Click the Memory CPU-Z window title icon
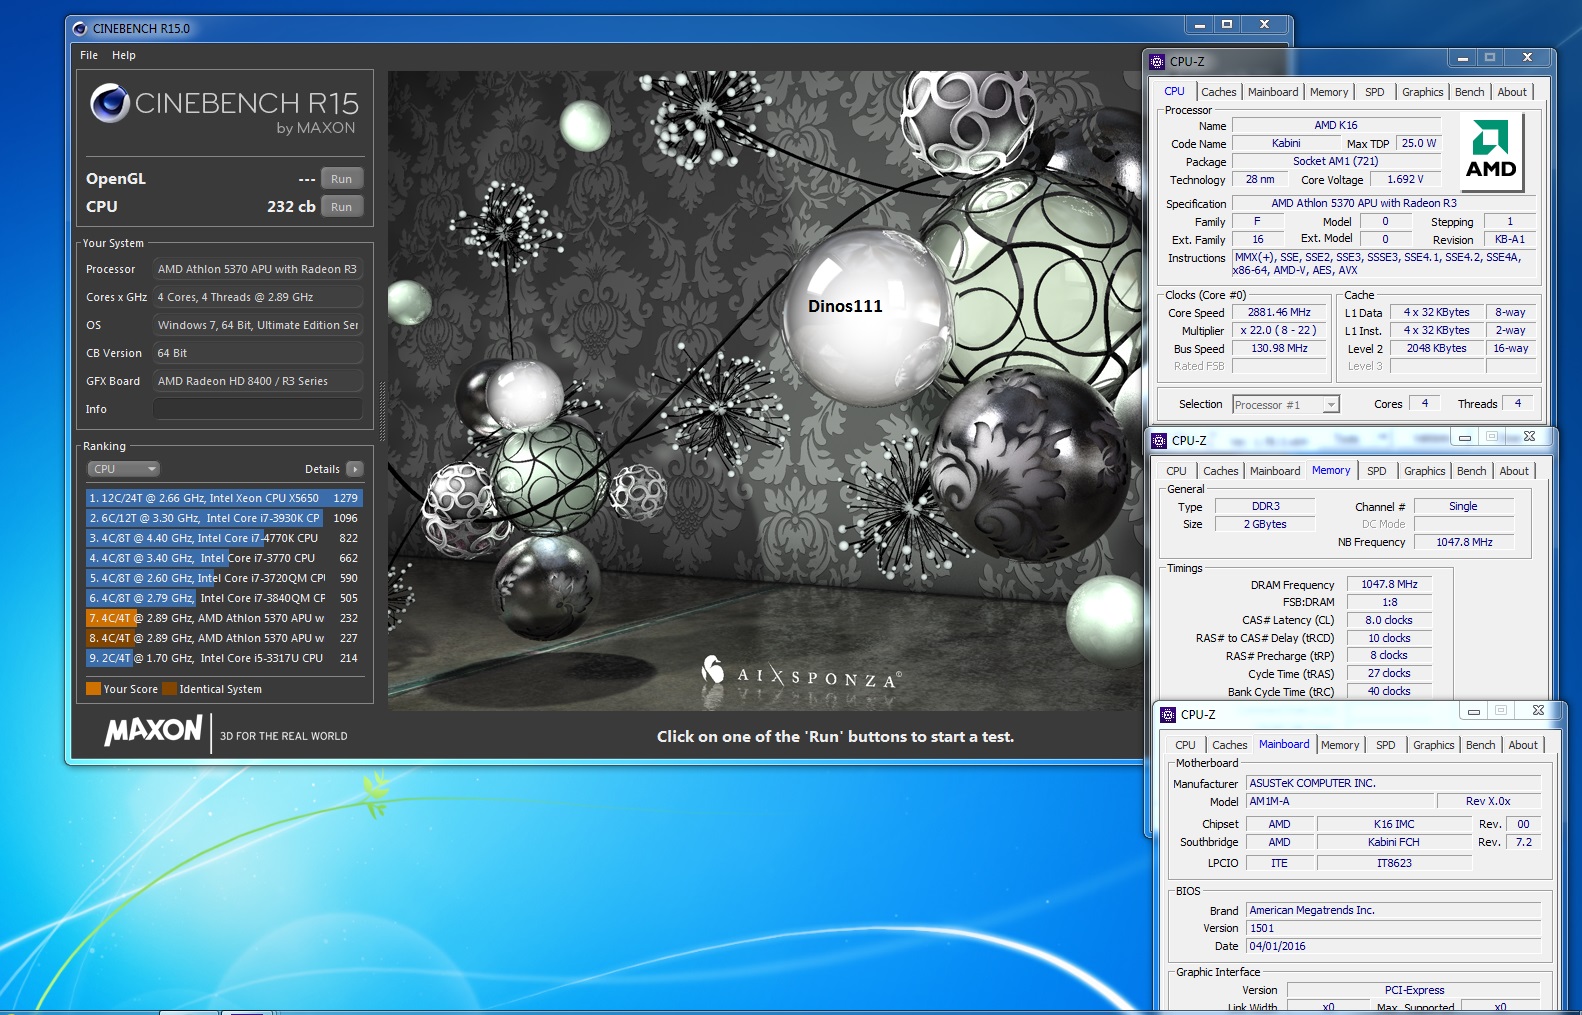1582x1015 pixels. tap(1159, 440)
